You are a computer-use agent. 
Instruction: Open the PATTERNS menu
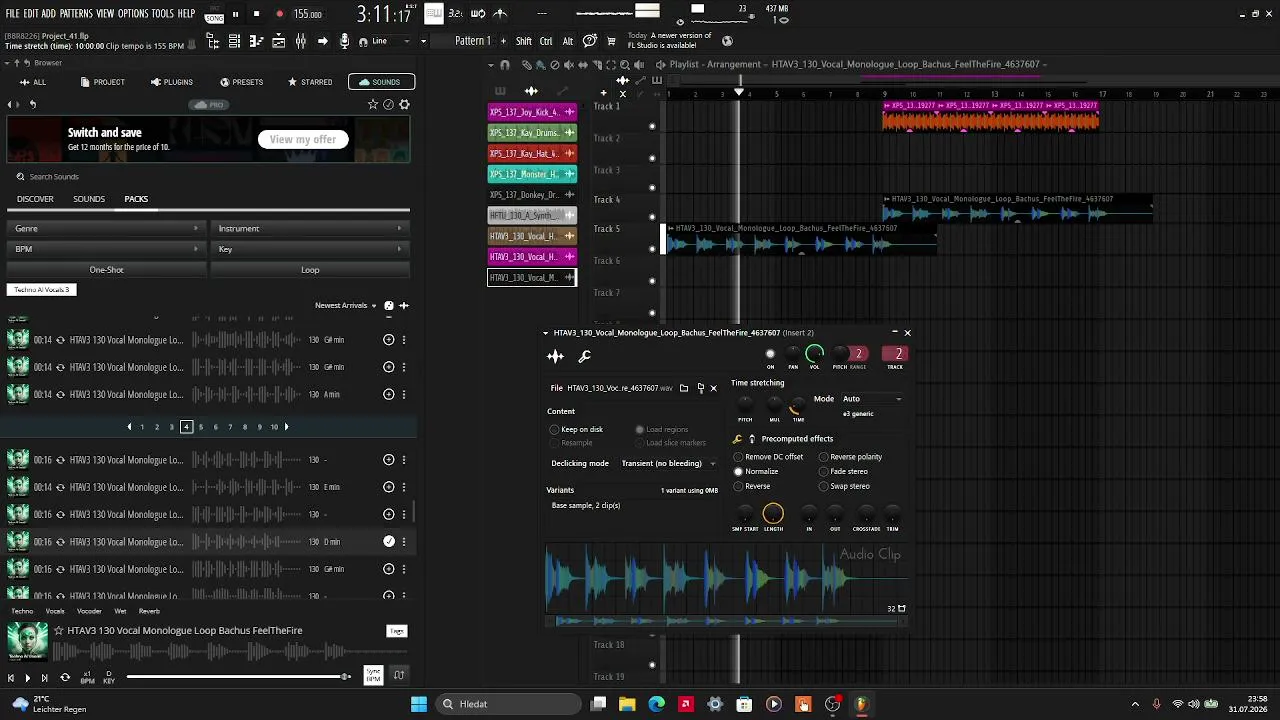[x=76, y=14]
